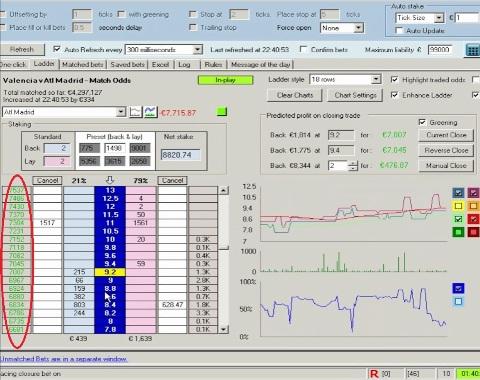The width and height of the screenshot is (480, 380).
Task: Click the Standard Back stake field
Action: (57, 148)
